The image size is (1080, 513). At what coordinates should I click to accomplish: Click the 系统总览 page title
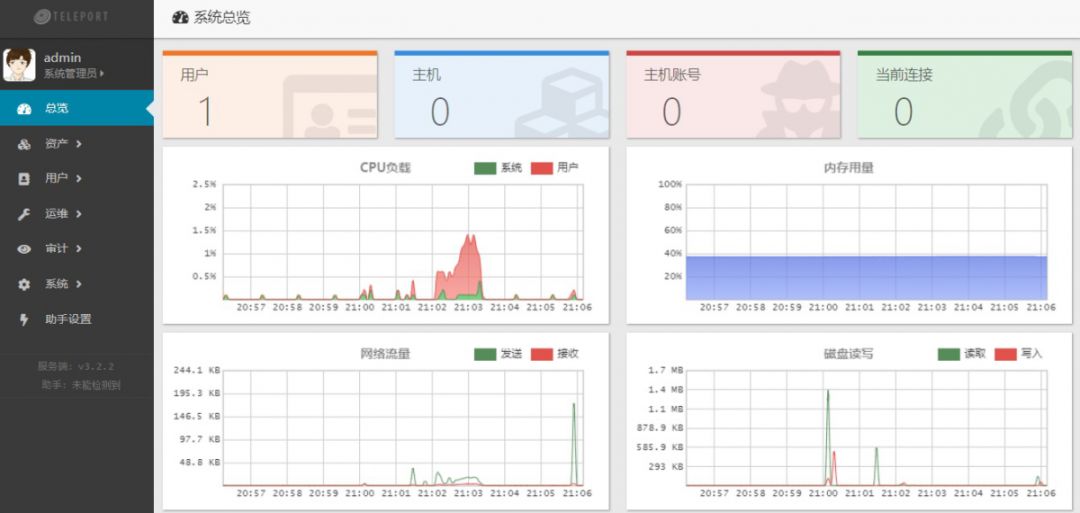click(x=222, y=18)
